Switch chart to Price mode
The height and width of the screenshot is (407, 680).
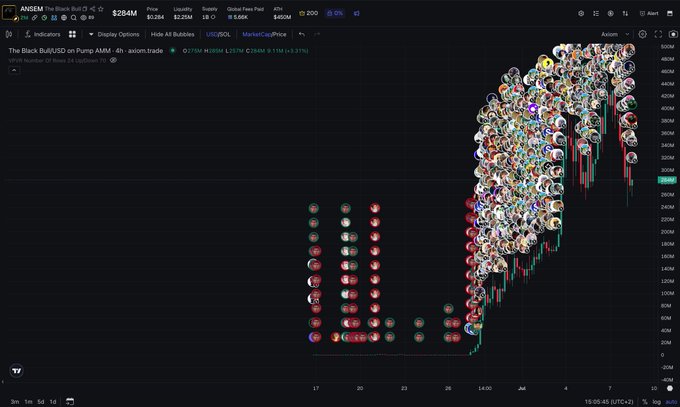coord(279,34)
